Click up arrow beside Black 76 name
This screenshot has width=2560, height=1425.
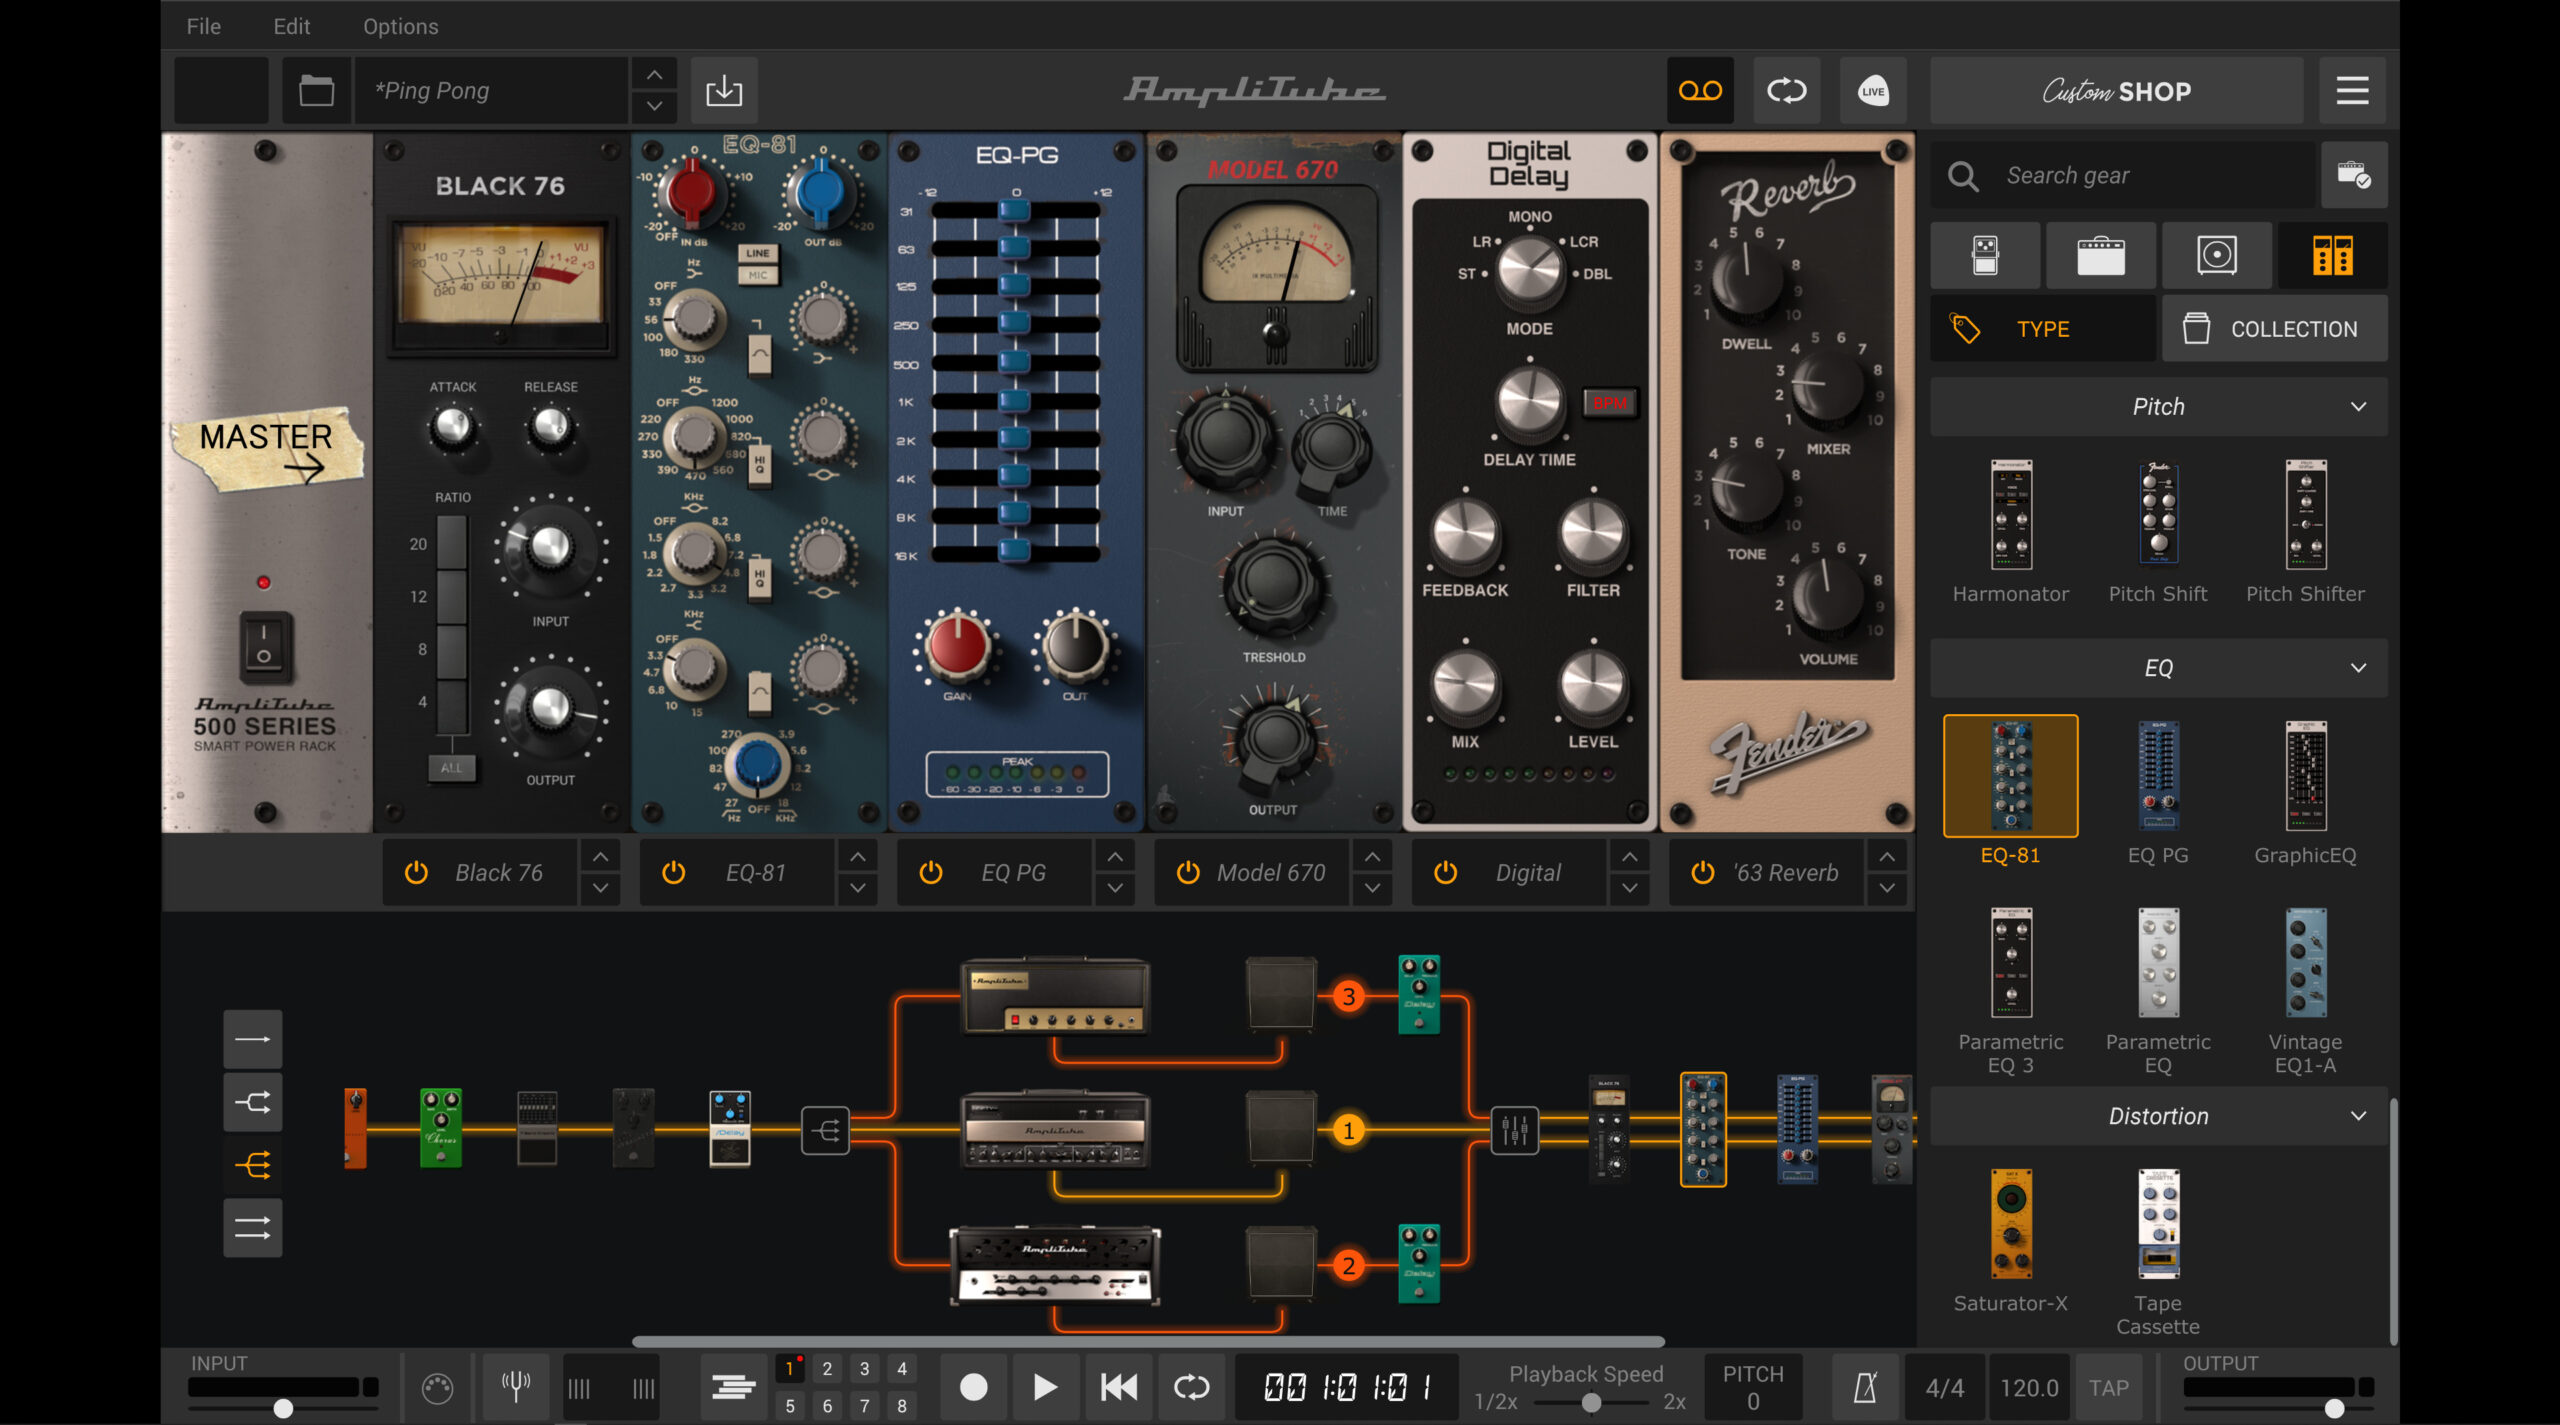pos(600,857)
